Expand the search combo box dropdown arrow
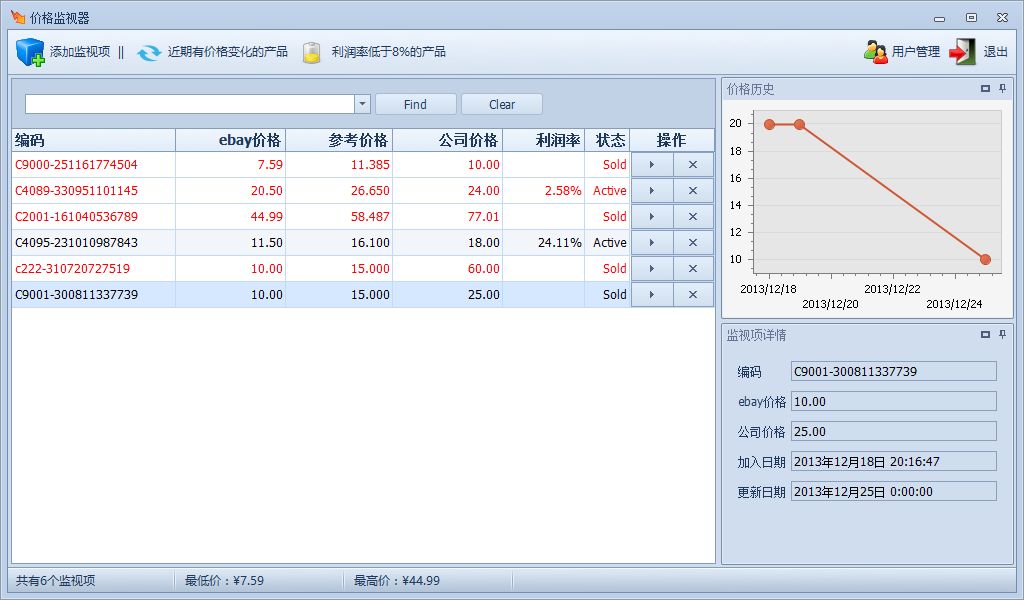The height and width of the screenshot is (600, 1024). click(362, 104)
